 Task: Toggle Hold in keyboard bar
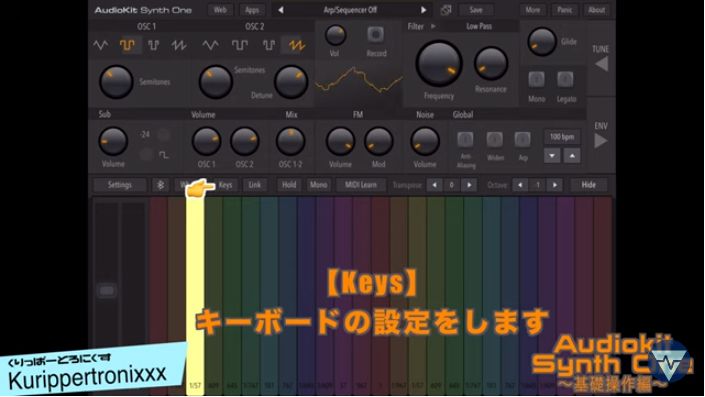tap(289, 185)
